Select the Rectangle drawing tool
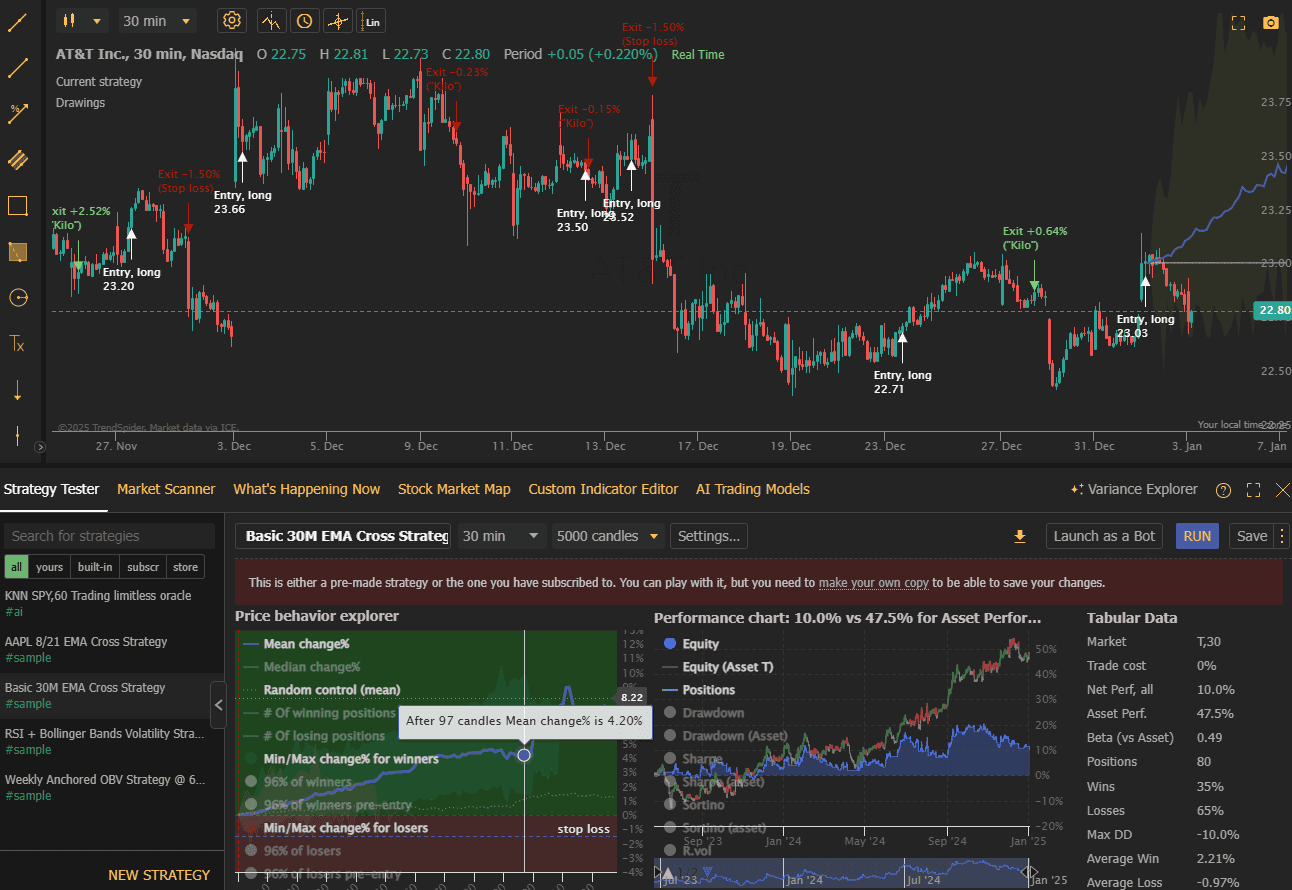The height and width of the screenshot is (890, 1292). tap(16, 206)
